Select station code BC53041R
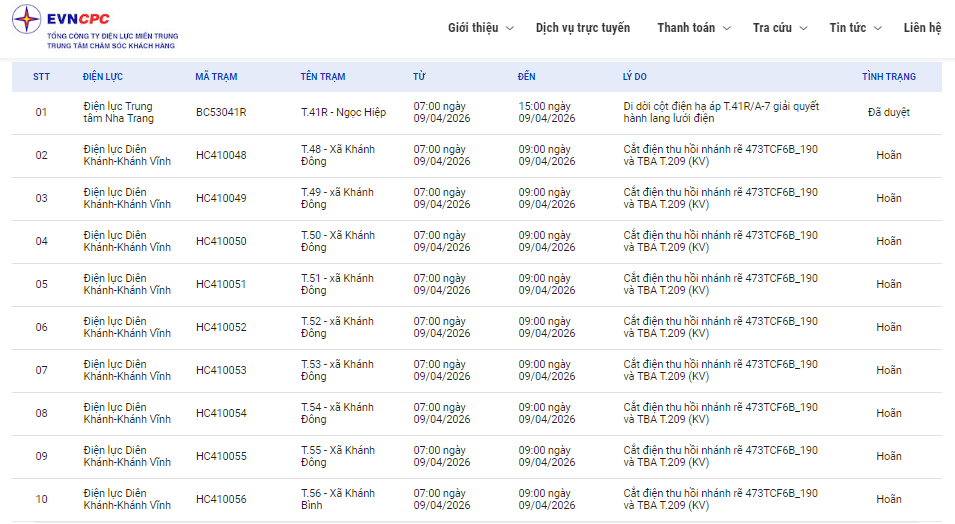Image resolution: width=955 pixels, height=524 pixels. [x=221, y=112]
